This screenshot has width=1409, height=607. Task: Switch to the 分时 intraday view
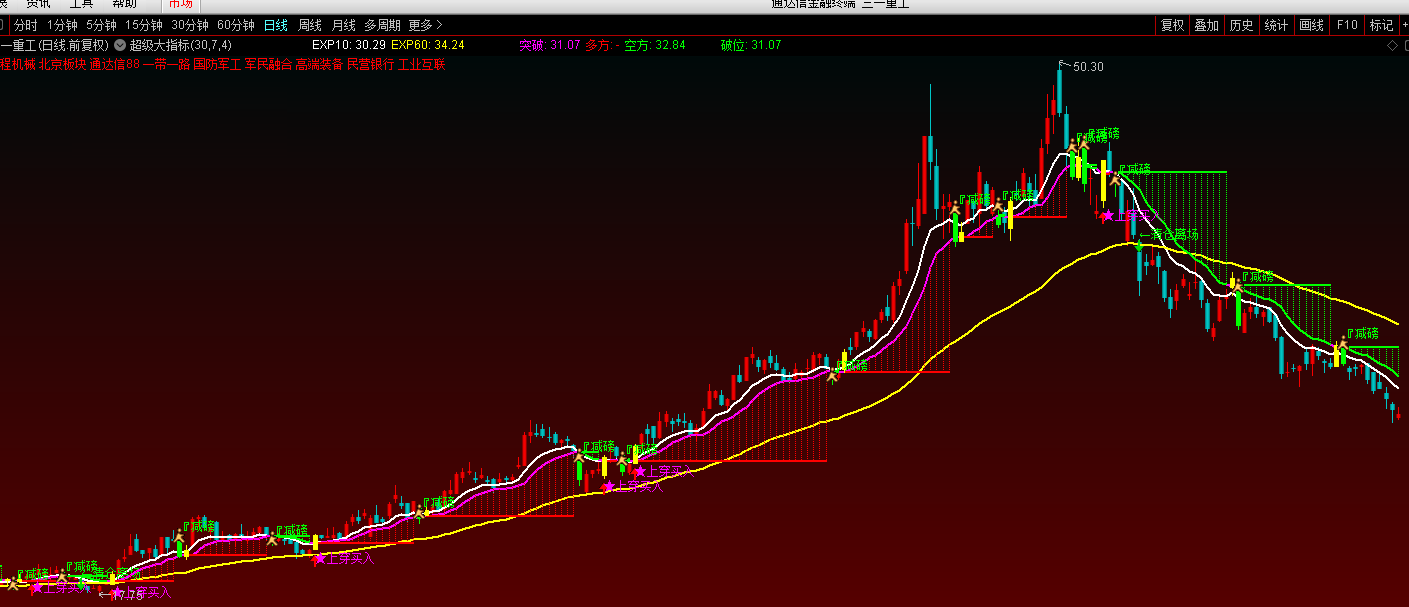click(x=26, y=25)
